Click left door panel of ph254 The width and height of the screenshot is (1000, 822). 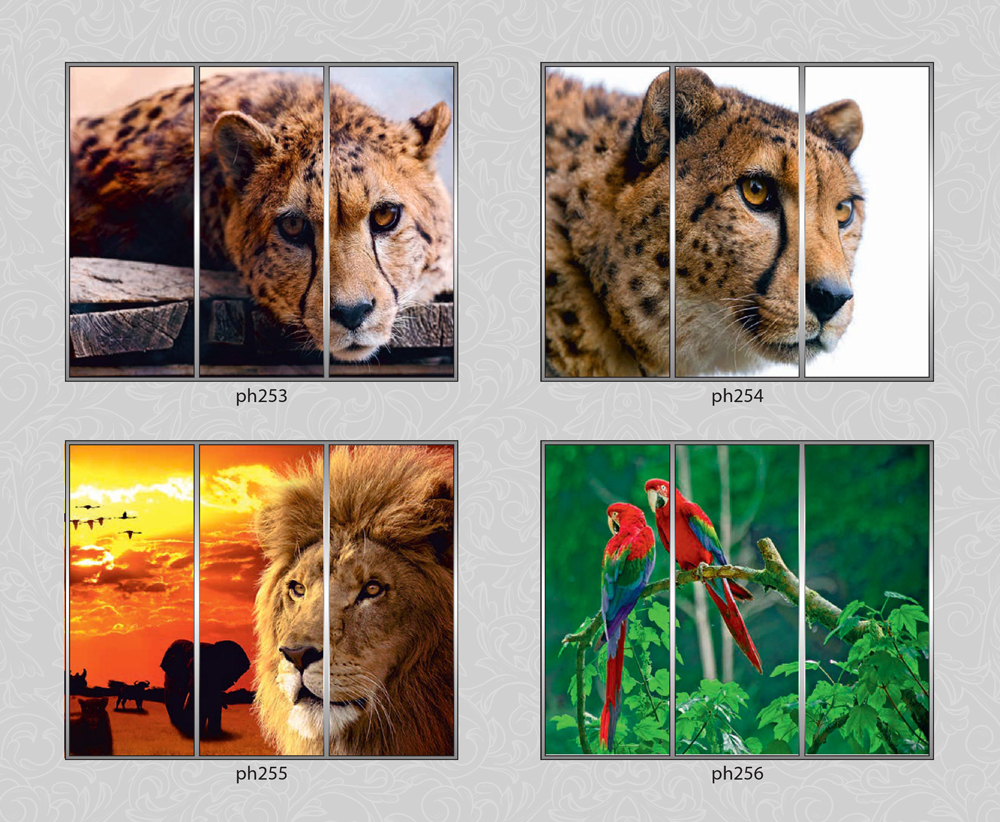coord(607,222)
